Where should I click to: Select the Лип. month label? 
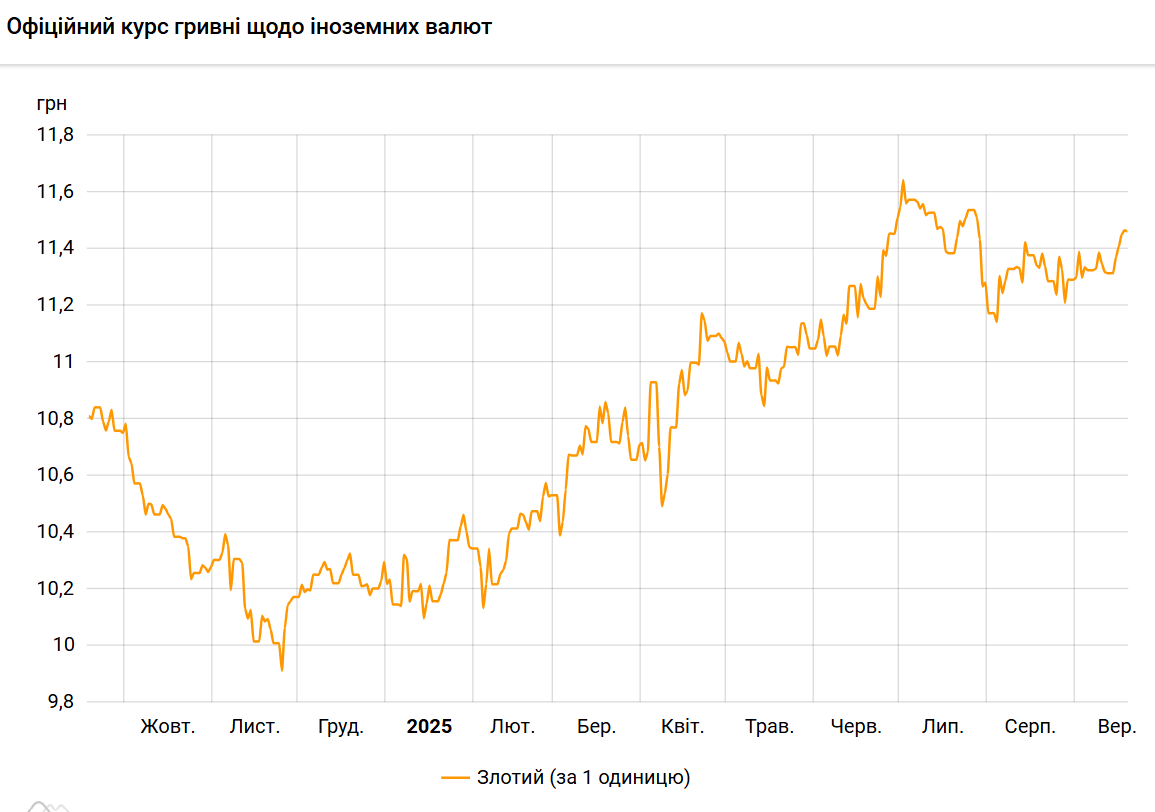tap(943, 727)
